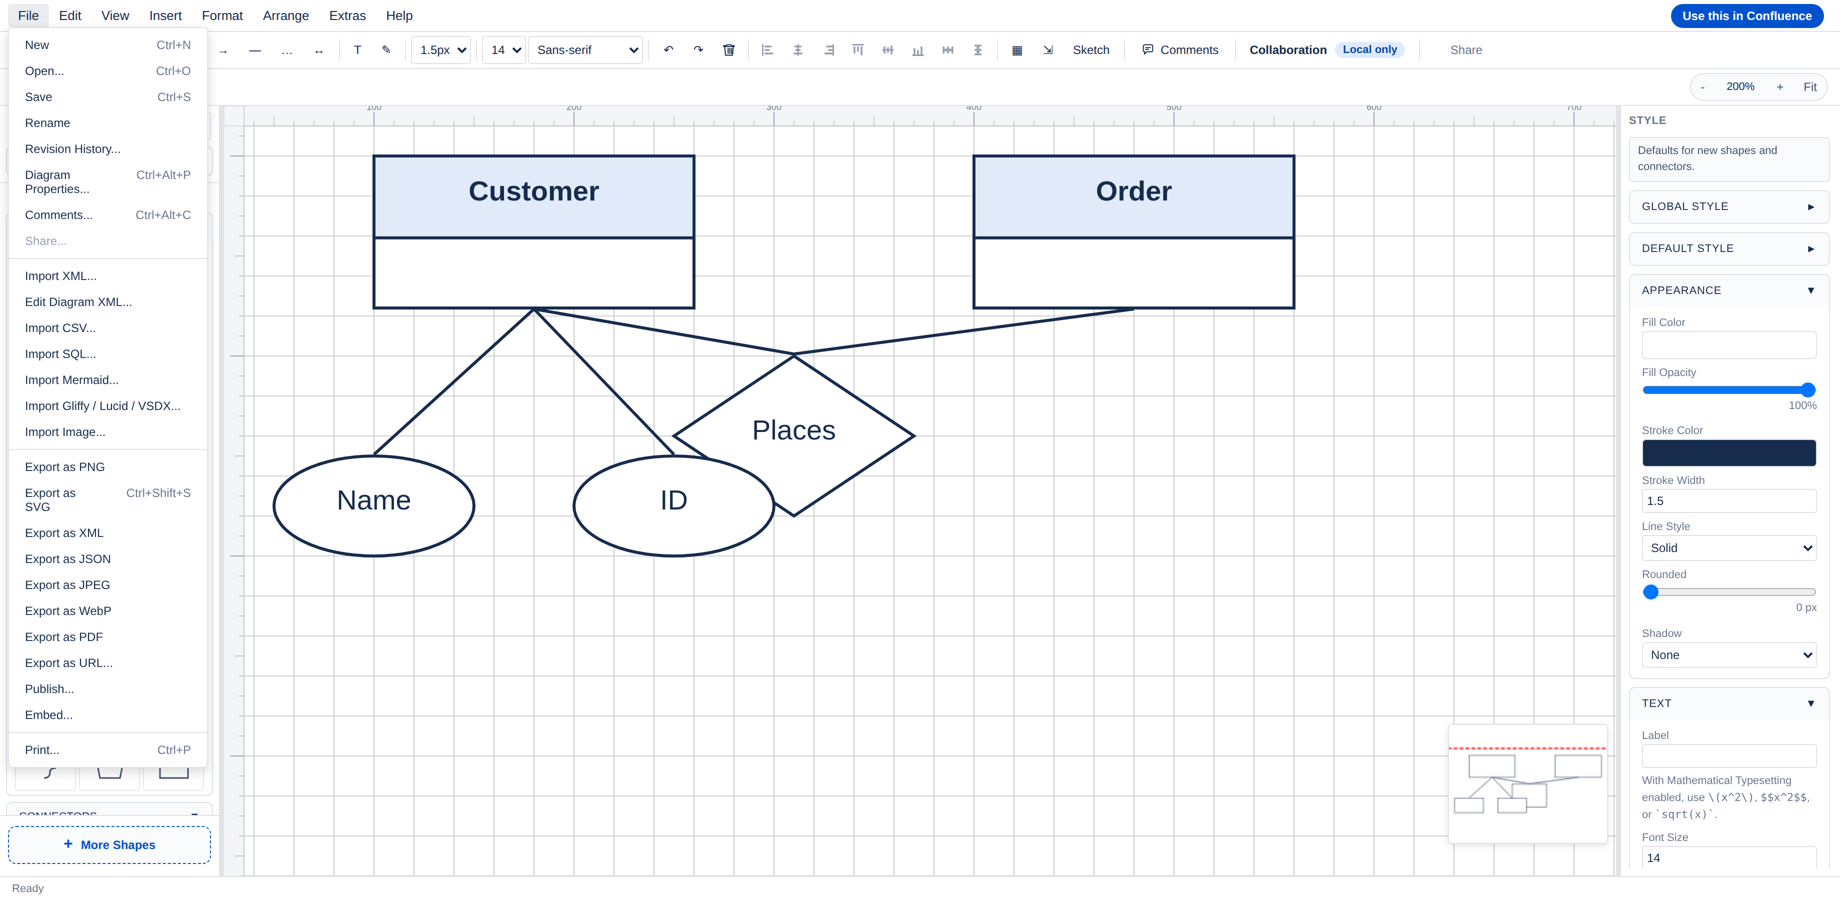Choose Export as PDF
Image resolution: width=1840 pixels, height=900 pixels.
(108, 637)
